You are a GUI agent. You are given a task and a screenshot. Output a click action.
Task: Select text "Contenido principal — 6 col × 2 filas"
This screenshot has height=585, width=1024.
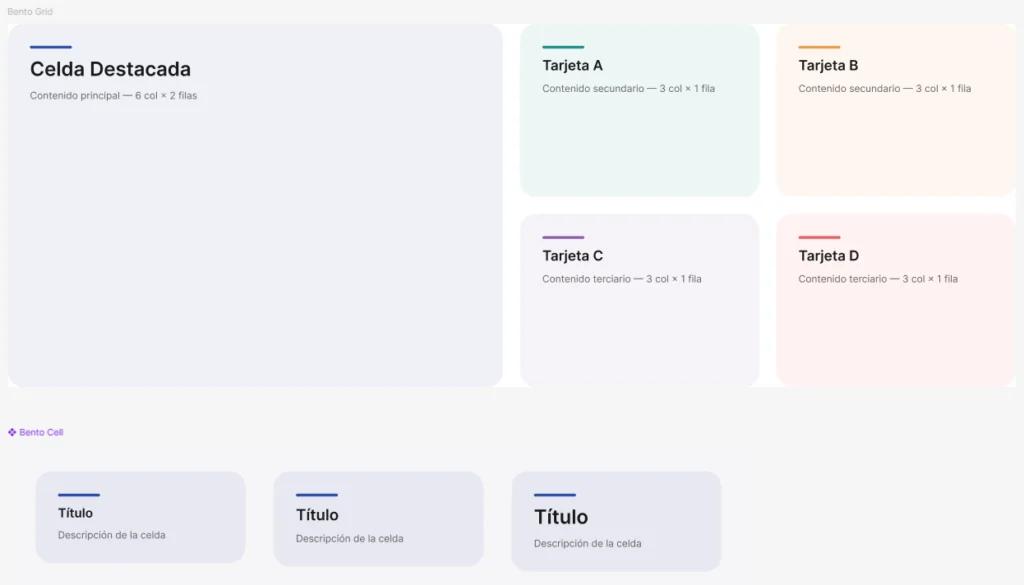pos(113,95)
